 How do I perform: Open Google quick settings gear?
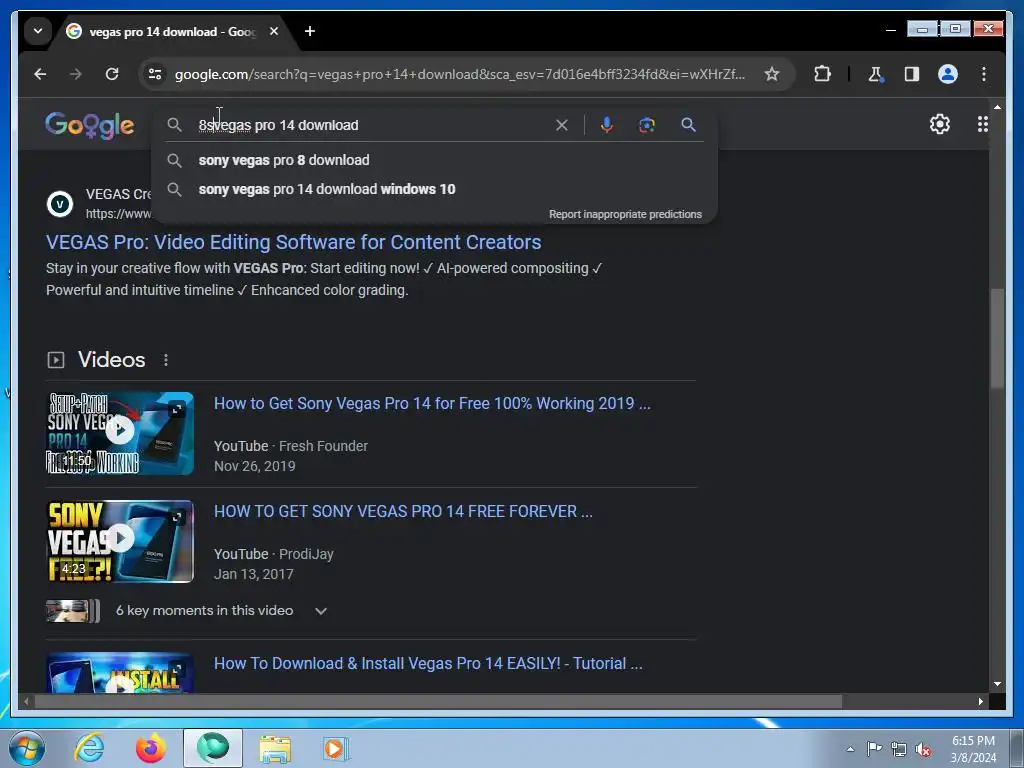[x=940, y=124]
